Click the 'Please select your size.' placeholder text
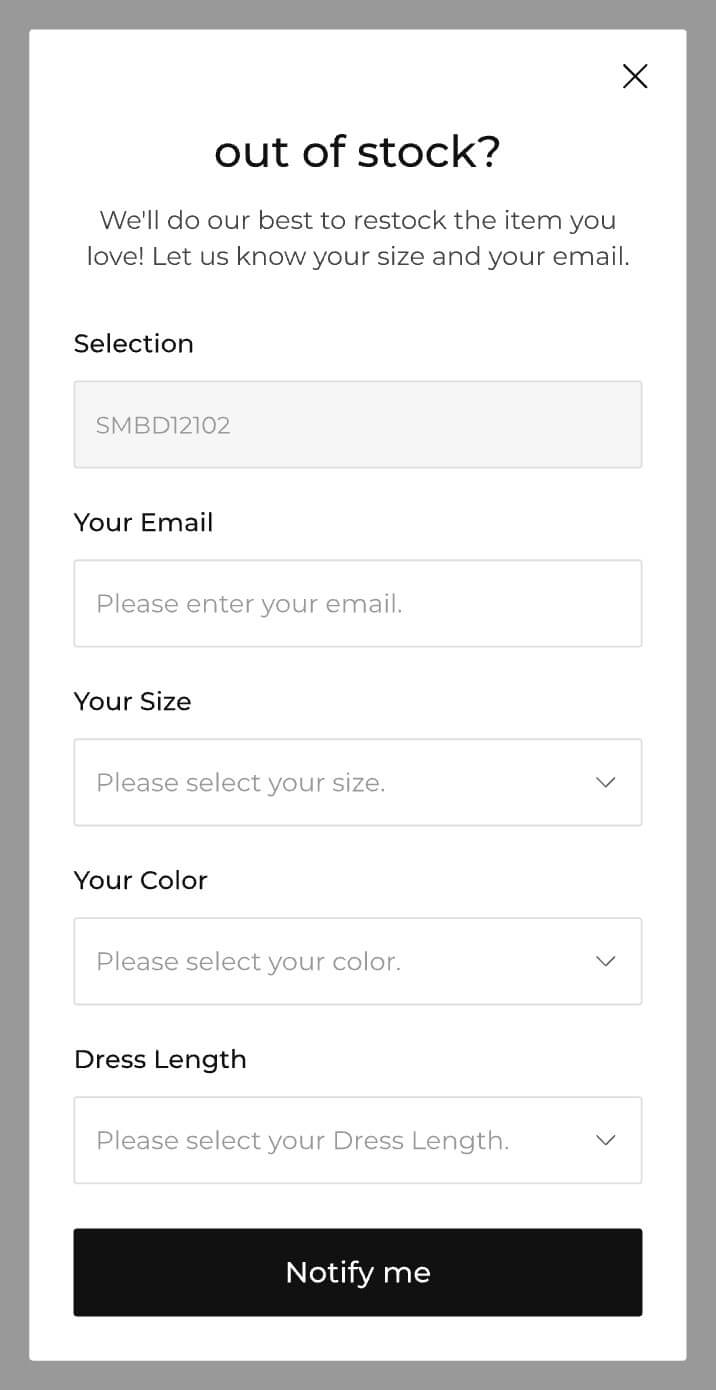716x1390 pixels. (x=240, y=782)
